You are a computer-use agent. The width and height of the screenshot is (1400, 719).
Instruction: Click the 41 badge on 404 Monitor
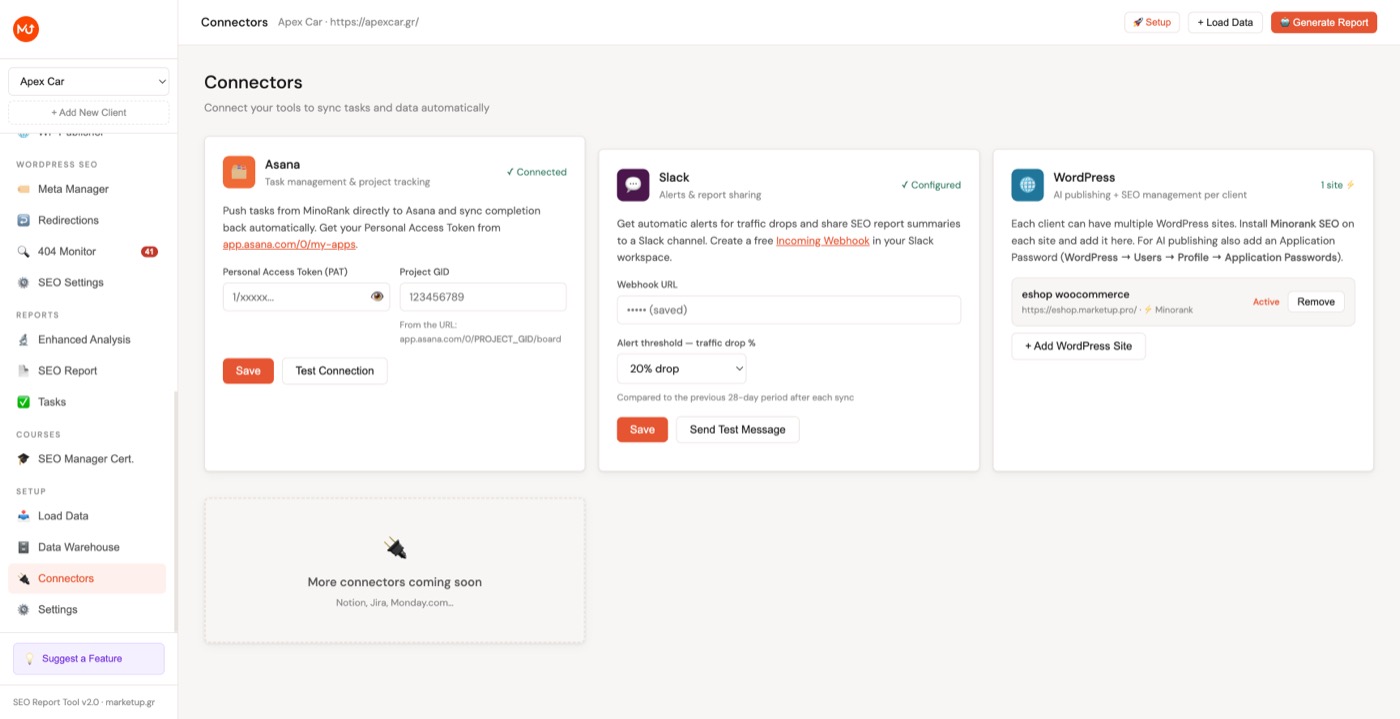click(149, 251)
